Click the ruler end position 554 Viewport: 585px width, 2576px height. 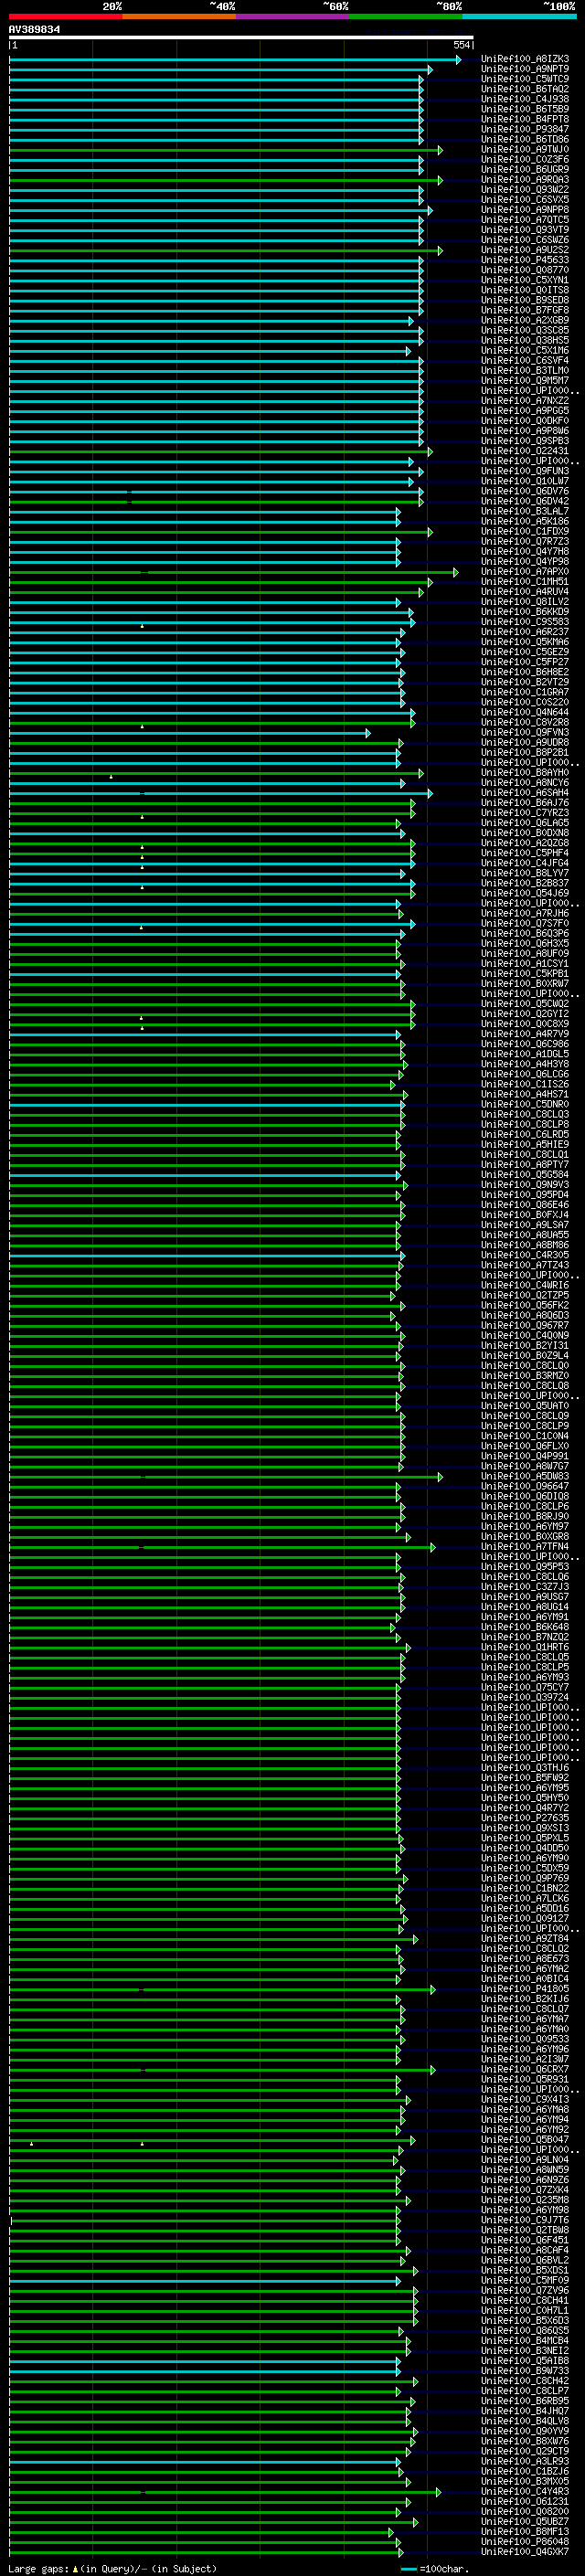coord(462,45)
